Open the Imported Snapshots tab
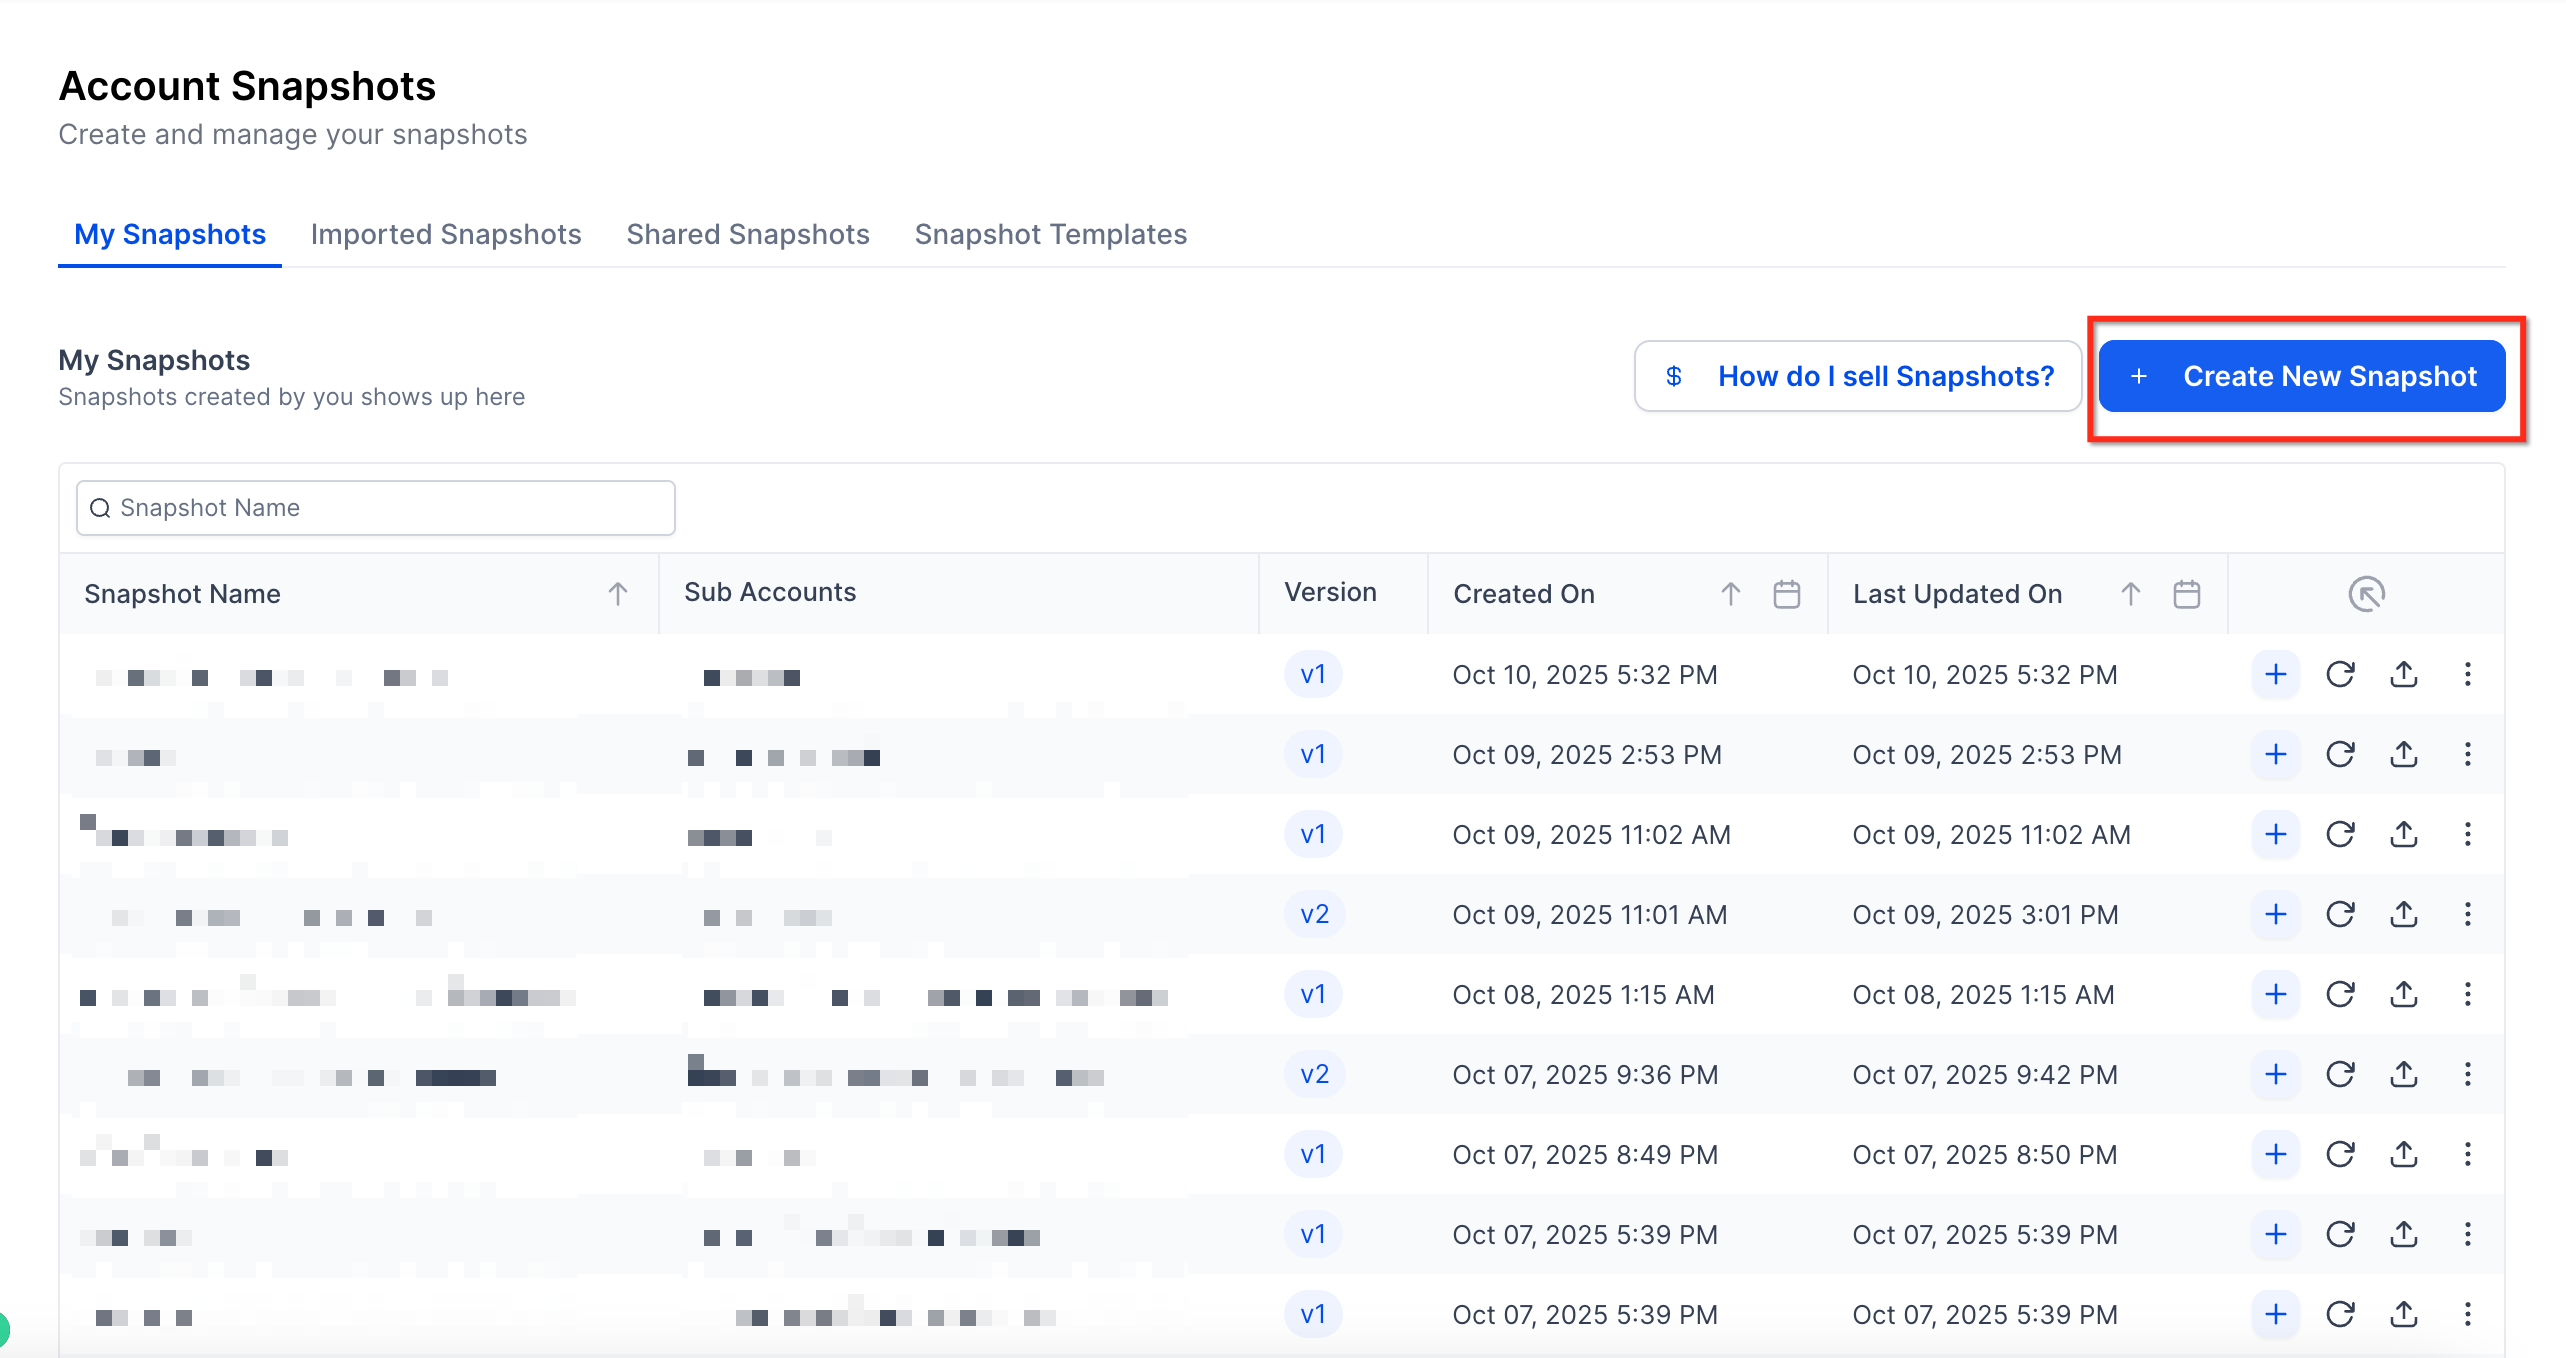This screenshot has height=1358, width=2566. click(x=446, y=234)
